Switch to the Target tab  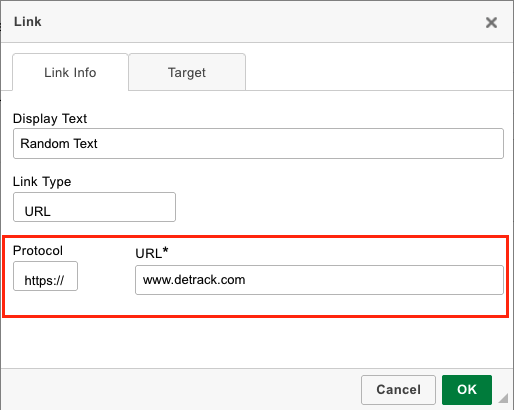pos(187,72)
